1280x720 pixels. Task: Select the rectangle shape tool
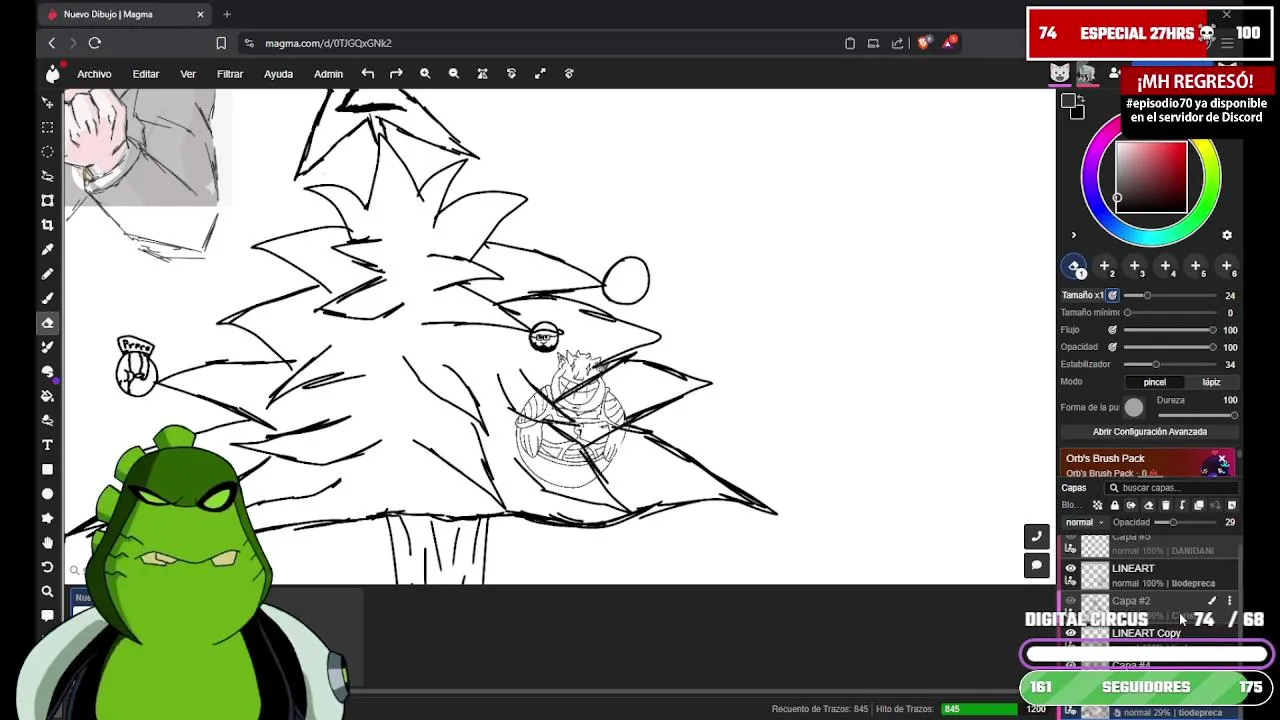(47, 469)
